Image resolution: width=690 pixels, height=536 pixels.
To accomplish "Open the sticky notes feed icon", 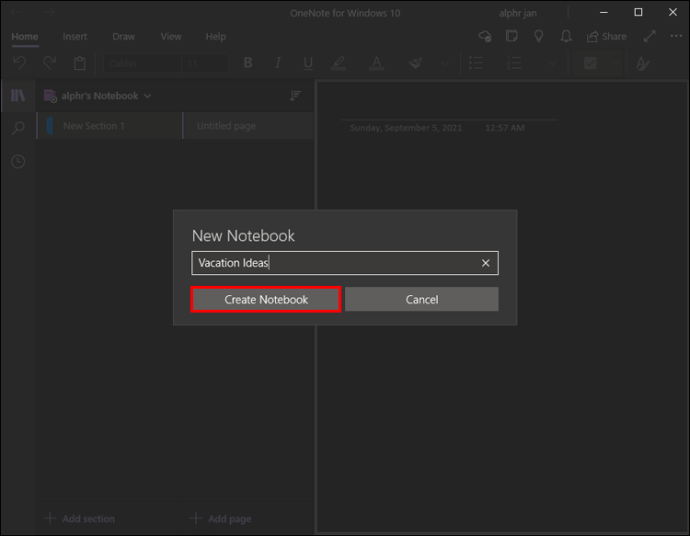I will [x=512, y=37].
